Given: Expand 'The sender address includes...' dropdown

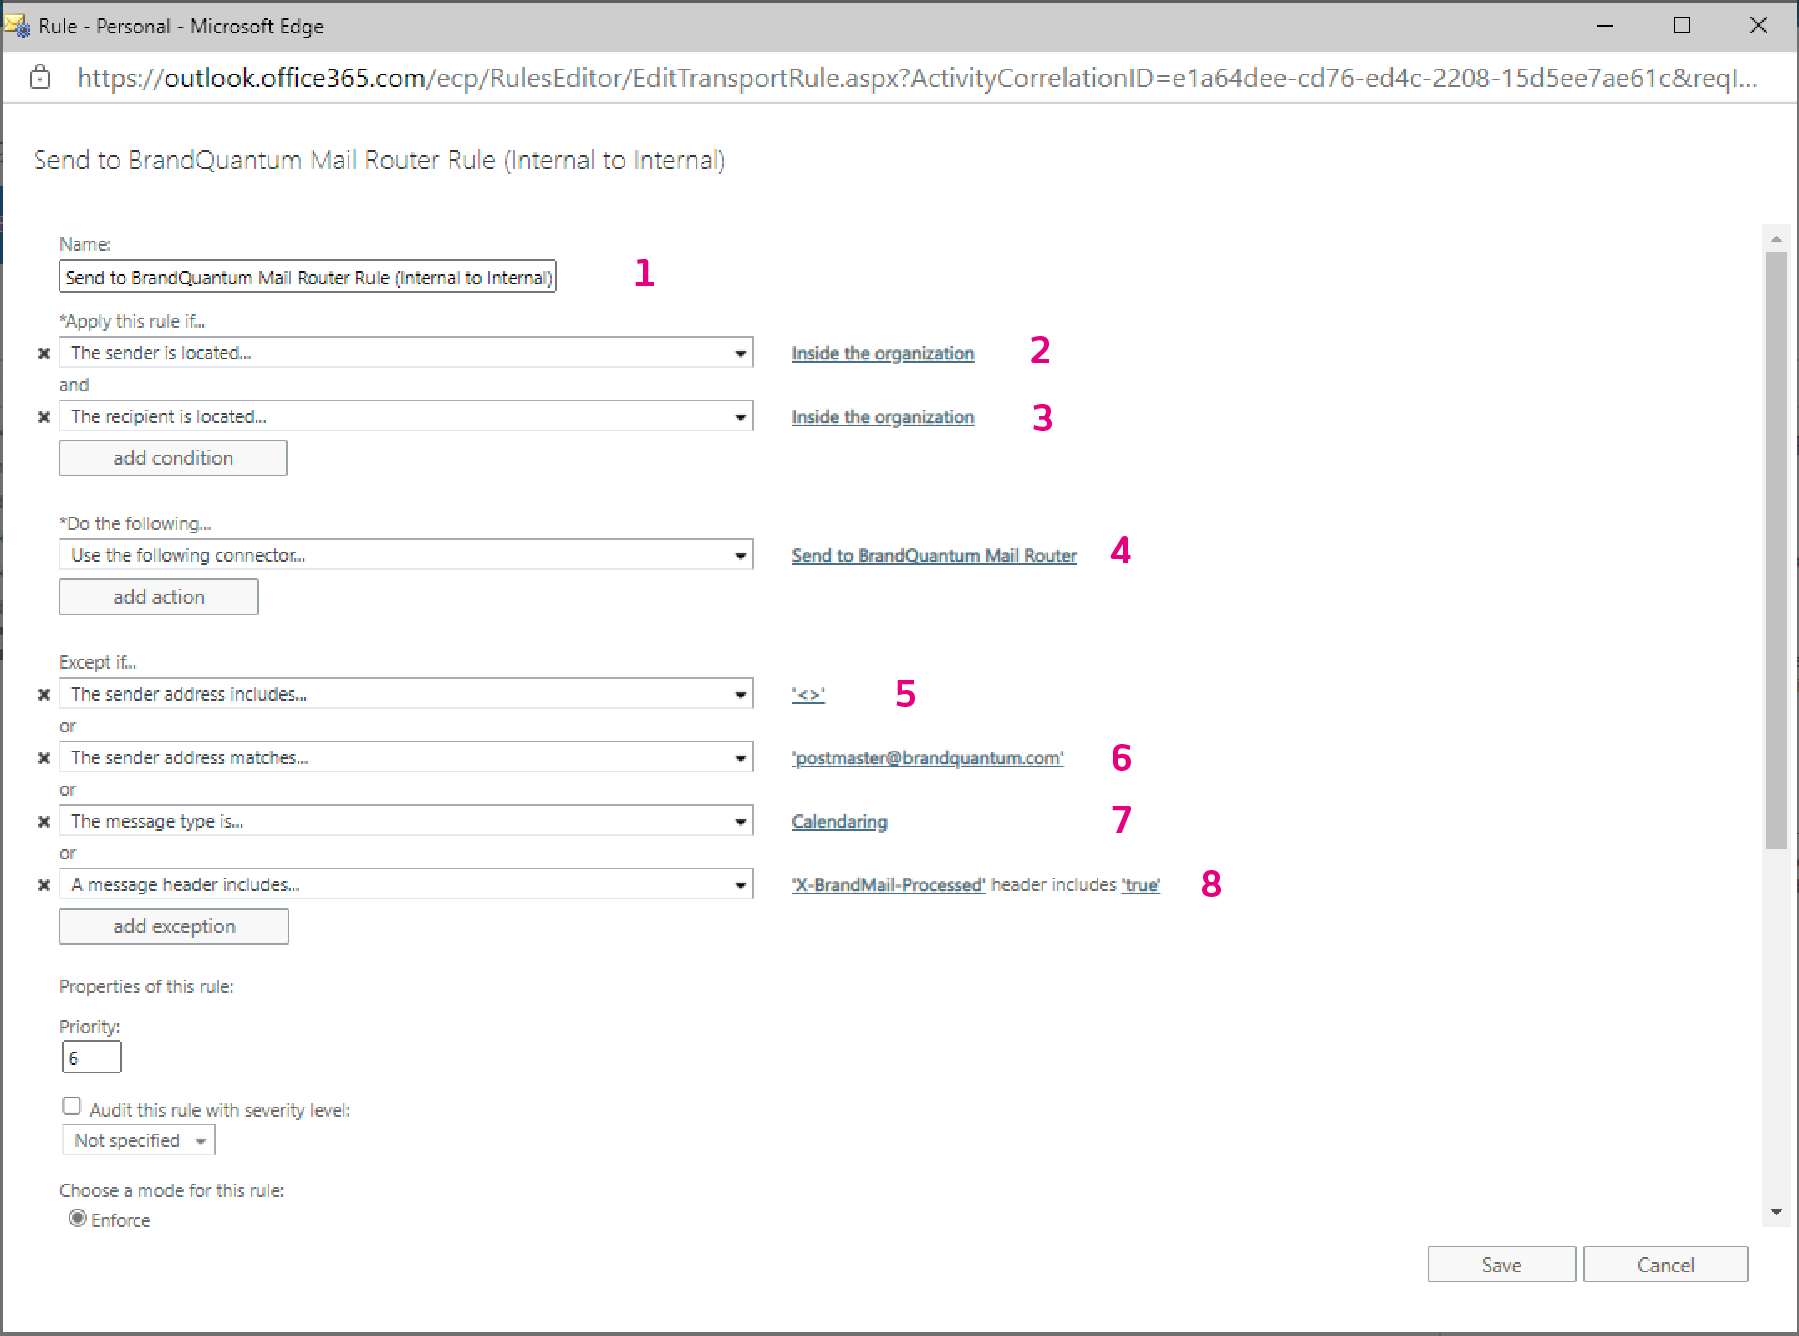Looking at the screenshot, I should tap(406, 694).
